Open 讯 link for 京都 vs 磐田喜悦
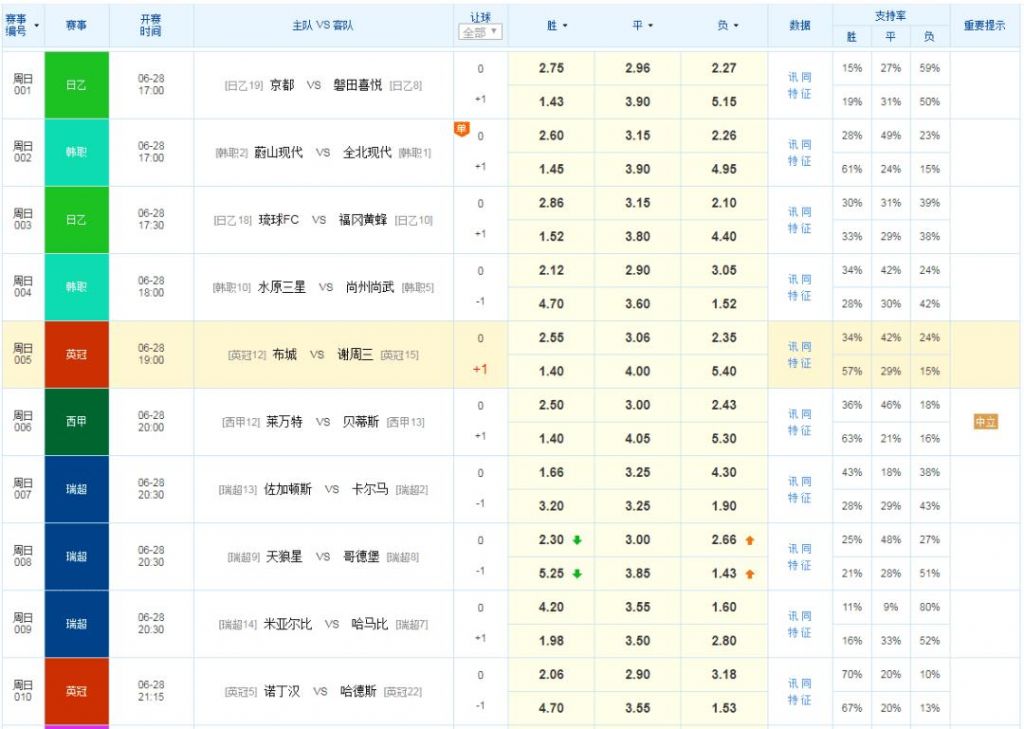The width and height of the screenshot is (1024, 729). point(793,77)
